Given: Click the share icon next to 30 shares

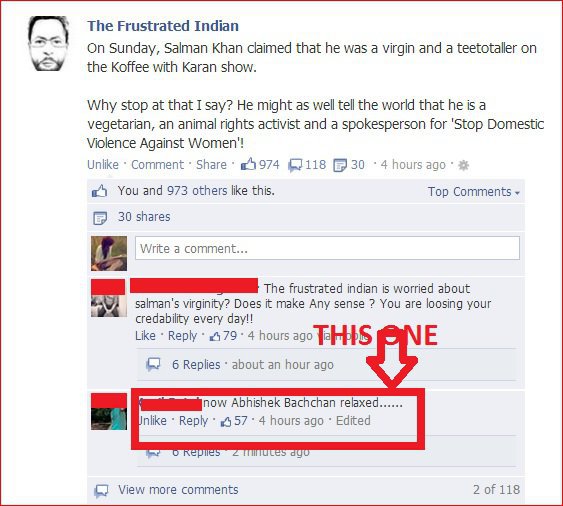Looking at the screenshot, I should point(100,218).
